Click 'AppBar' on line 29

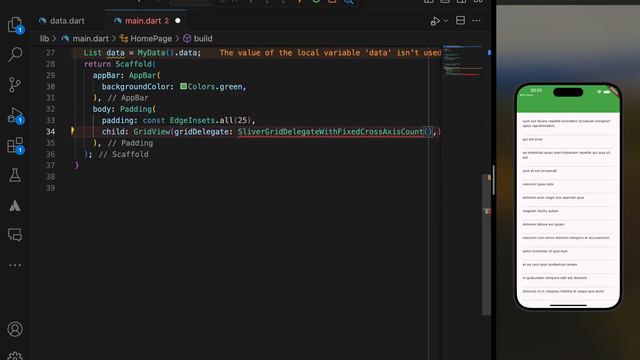[142, 75]
